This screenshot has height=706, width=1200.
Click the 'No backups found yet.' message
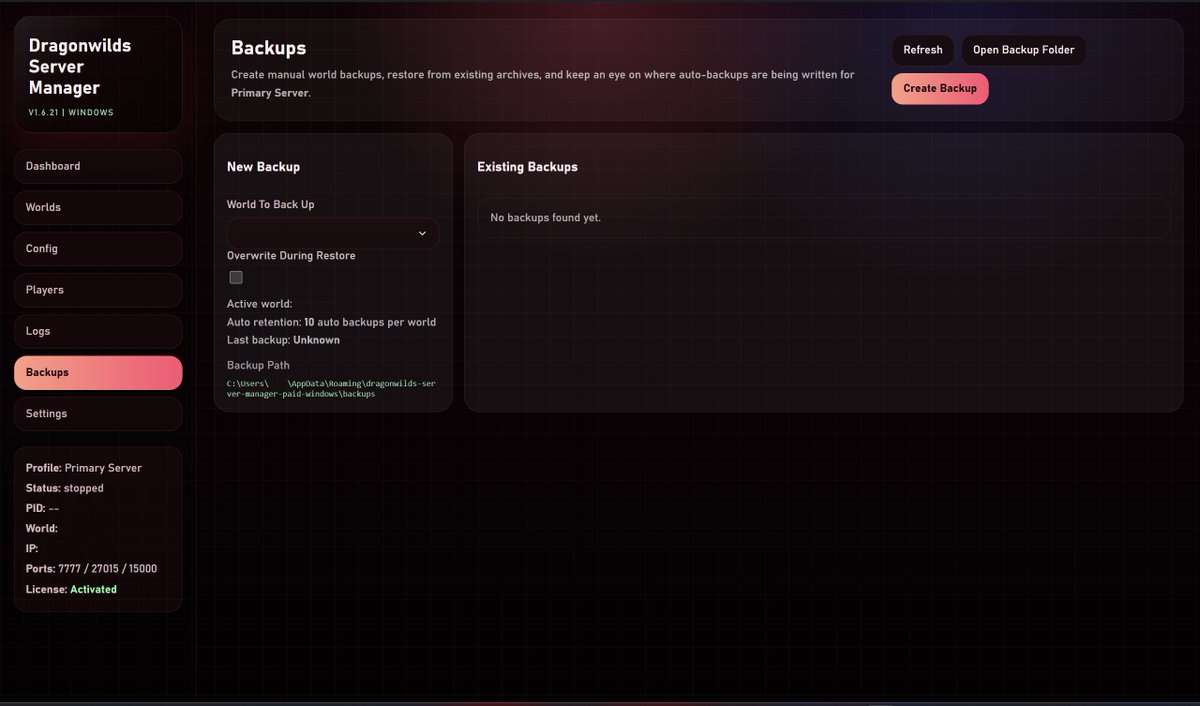[545, 218]
